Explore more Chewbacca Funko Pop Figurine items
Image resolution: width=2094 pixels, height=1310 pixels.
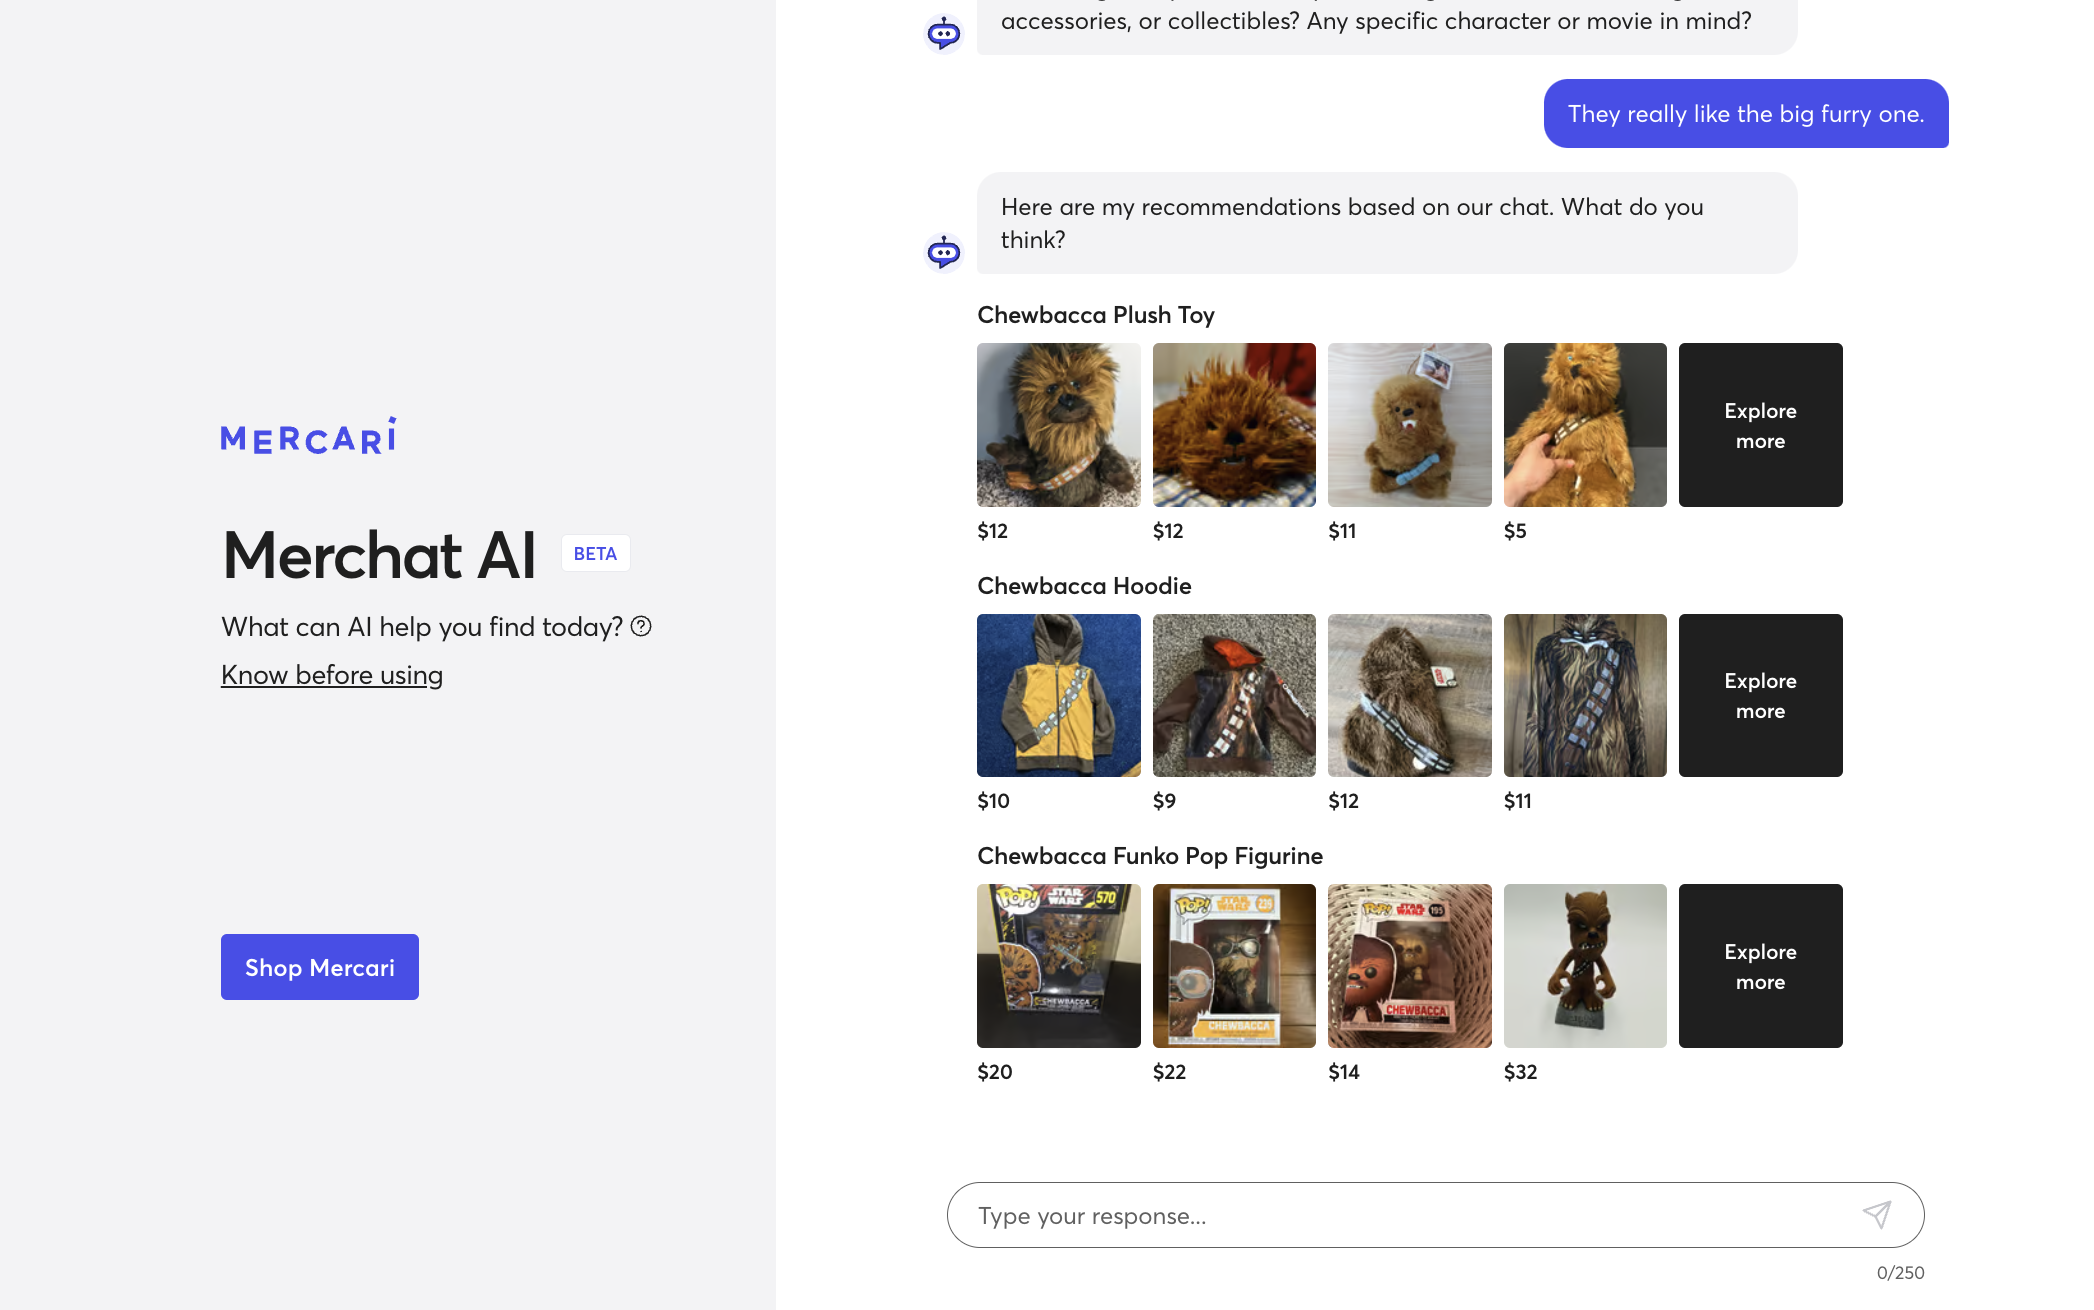(x=1760, y=966)
